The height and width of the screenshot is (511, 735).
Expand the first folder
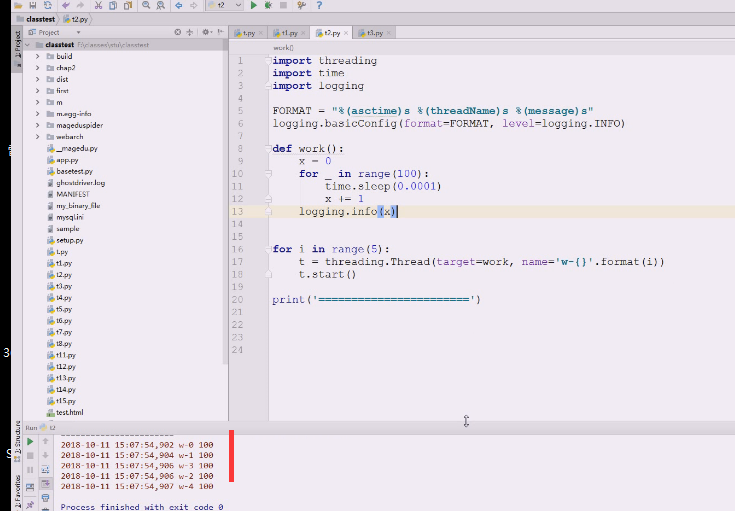point(38,90)
